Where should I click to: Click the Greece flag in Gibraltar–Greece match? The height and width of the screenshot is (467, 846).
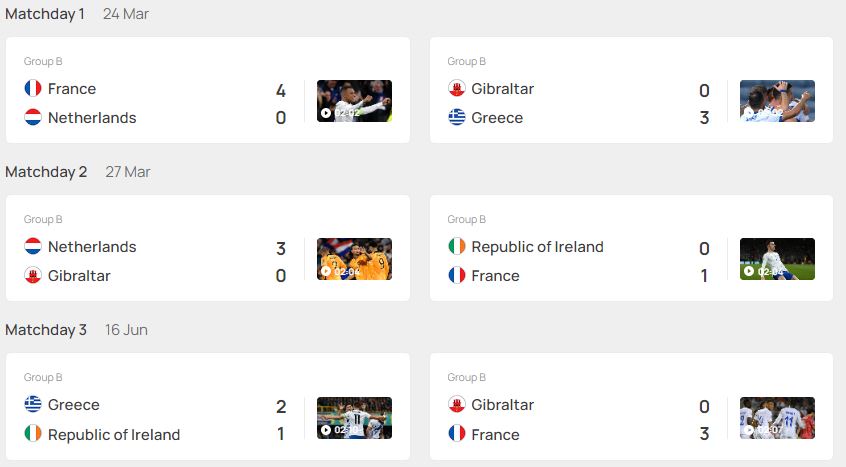pos(456,117)
